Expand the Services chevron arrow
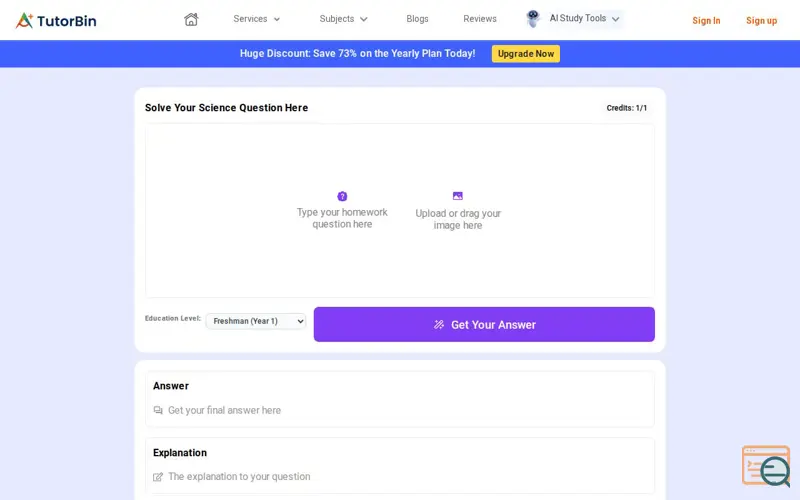Image resolution: width=800 pixels, height=500 pixels. [x=277, y=19]
